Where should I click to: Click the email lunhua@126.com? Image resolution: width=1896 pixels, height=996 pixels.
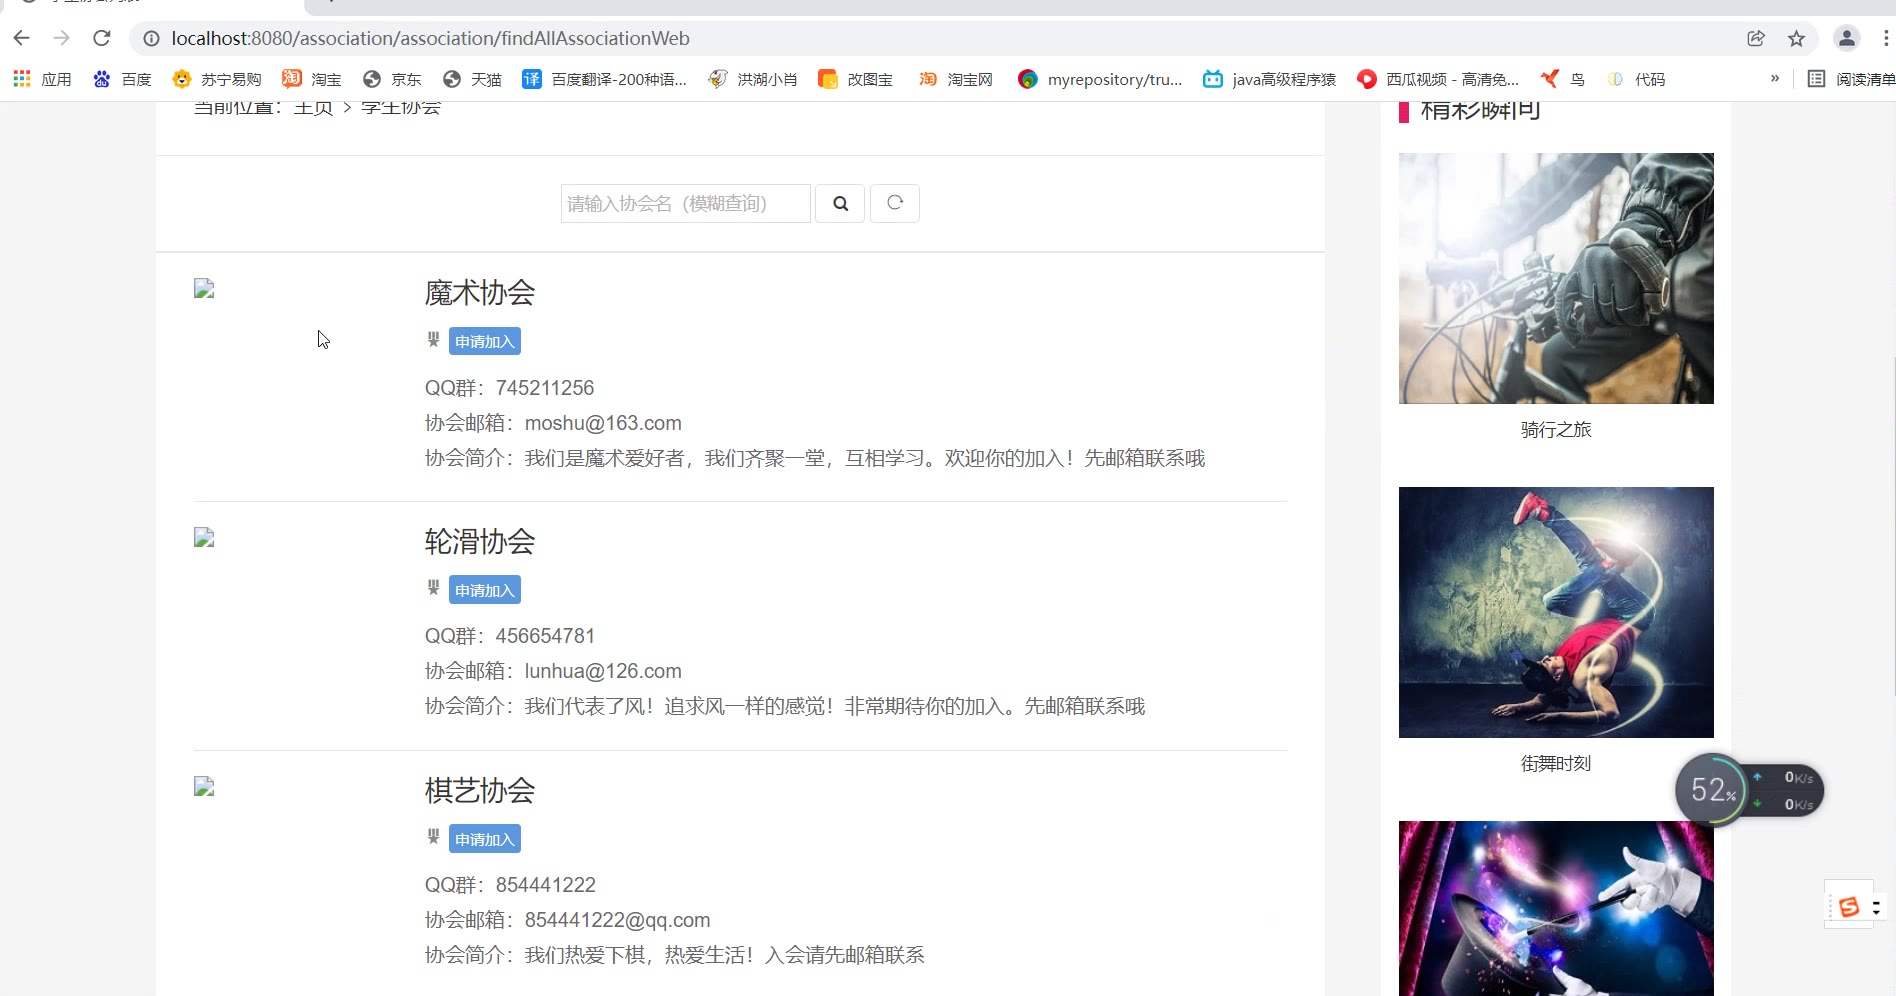[x=603, y=671]
